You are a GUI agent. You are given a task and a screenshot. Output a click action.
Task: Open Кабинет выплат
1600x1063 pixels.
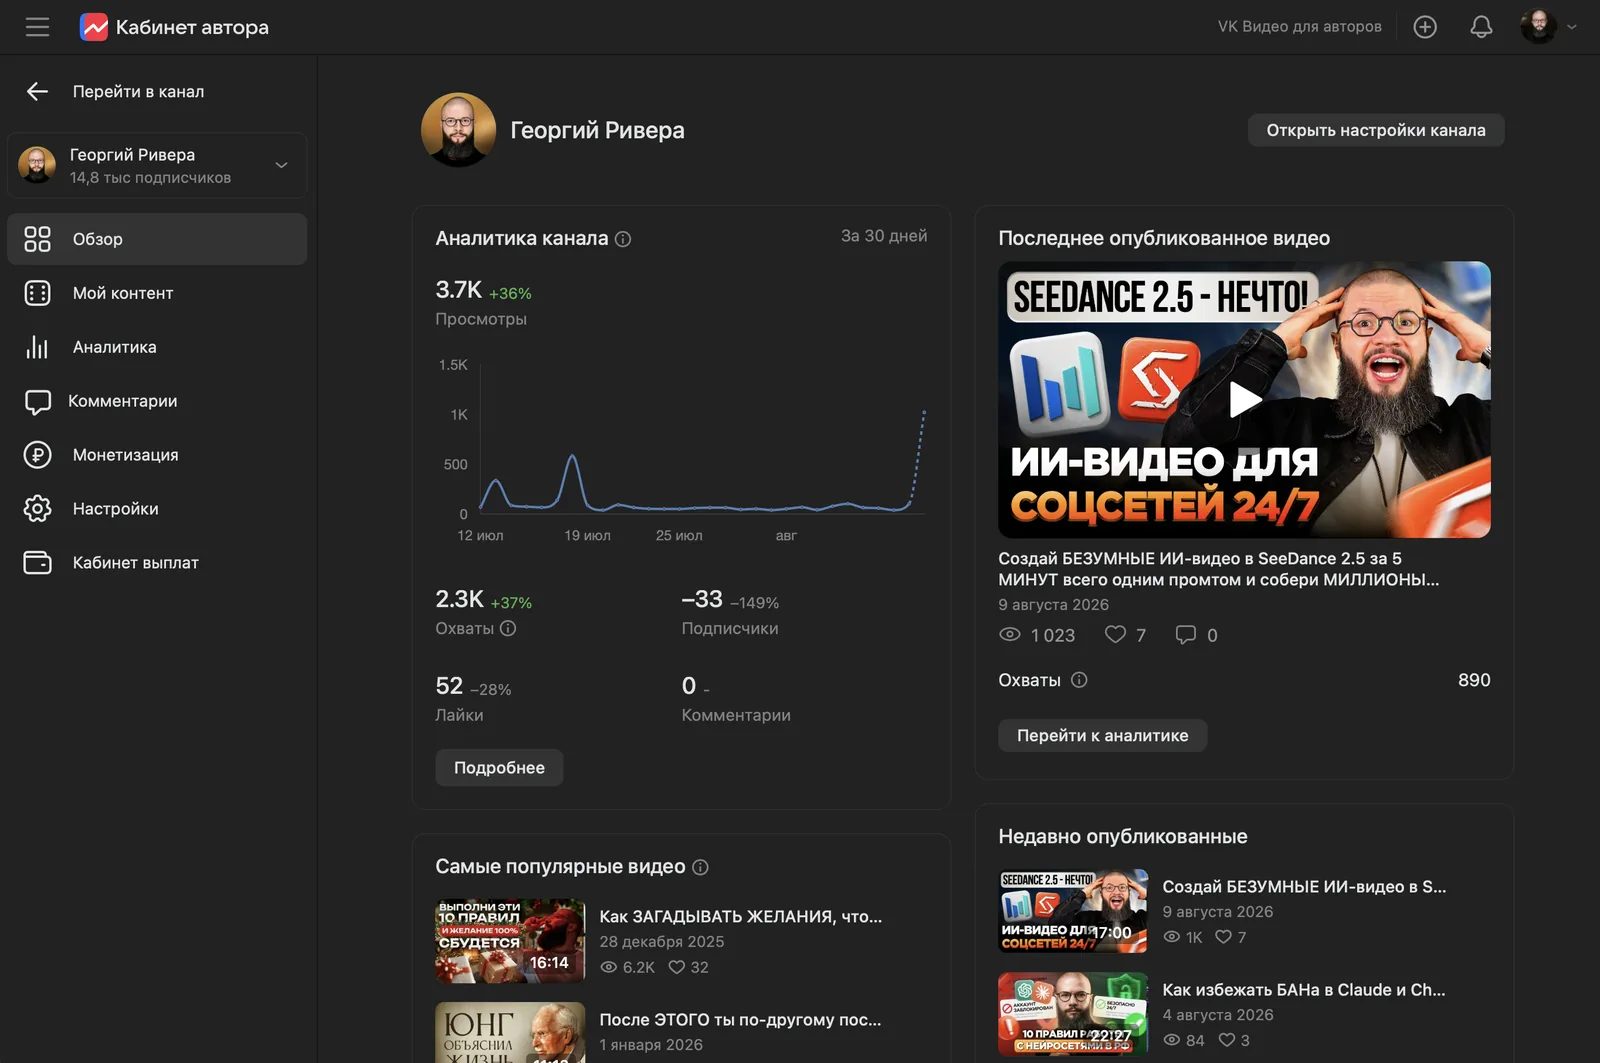[157, 563]
